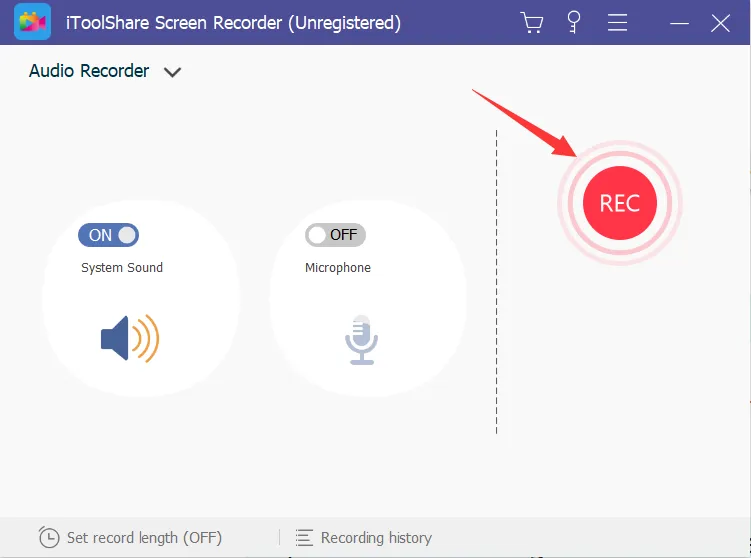Click the Microphone label
This screenshot has width=751, height=558.
pyautogui.click(x=338, y=267)
